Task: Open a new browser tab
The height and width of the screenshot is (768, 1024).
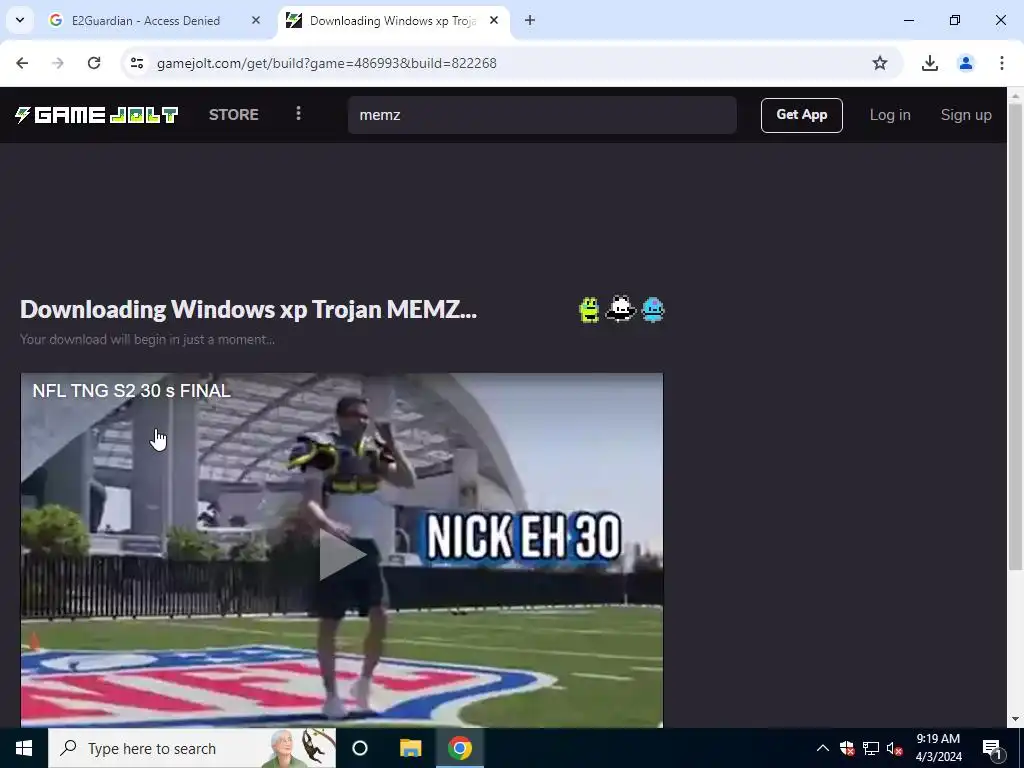Action: click(530, 21)
